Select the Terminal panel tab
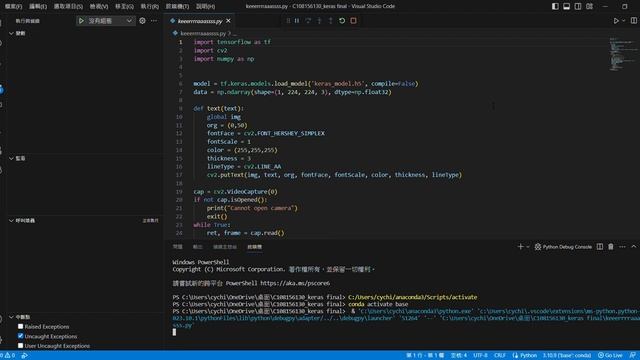640x360 pixels. tap(255, 247)
